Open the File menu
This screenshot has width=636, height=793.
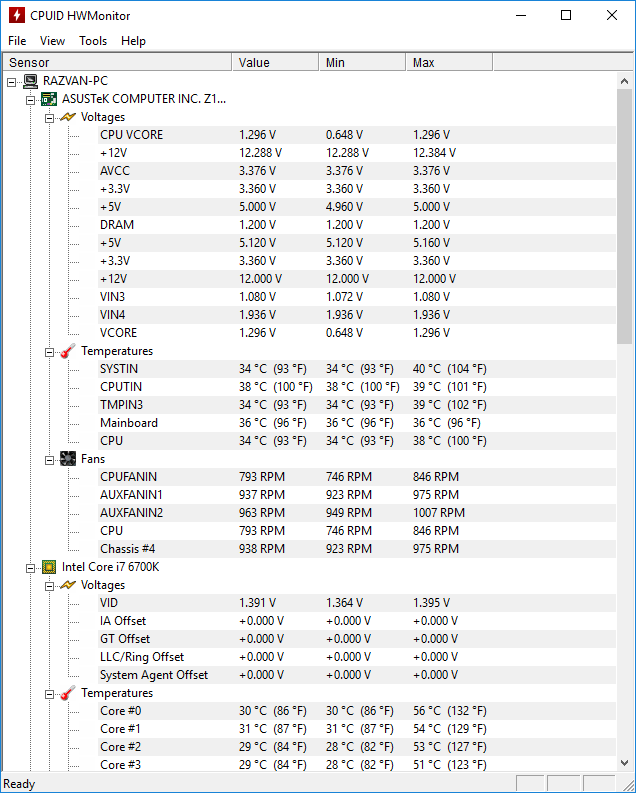(17, 41)
